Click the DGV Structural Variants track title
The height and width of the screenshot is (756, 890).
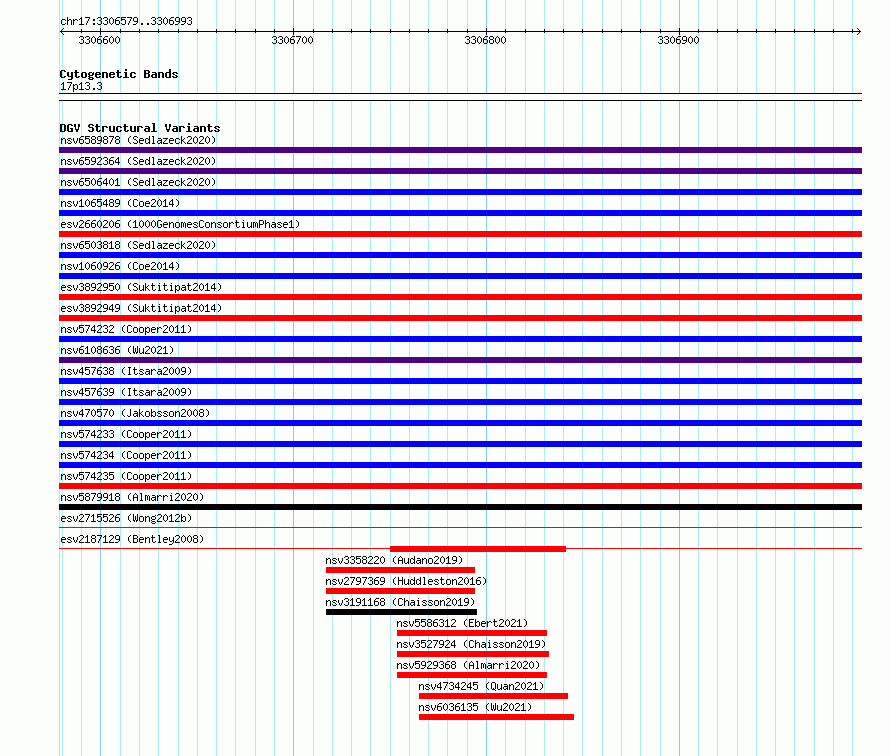click(x=140, y=128)
